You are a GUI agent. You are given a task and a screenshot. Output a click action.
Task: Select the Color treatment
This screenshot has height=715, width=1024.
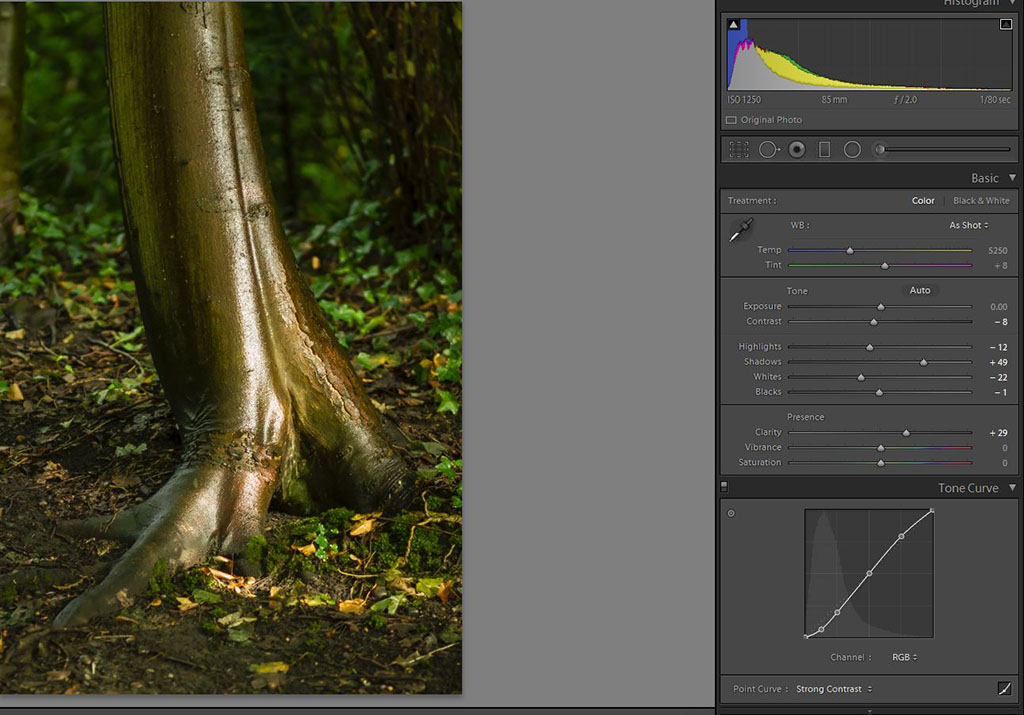pos(923,201)
